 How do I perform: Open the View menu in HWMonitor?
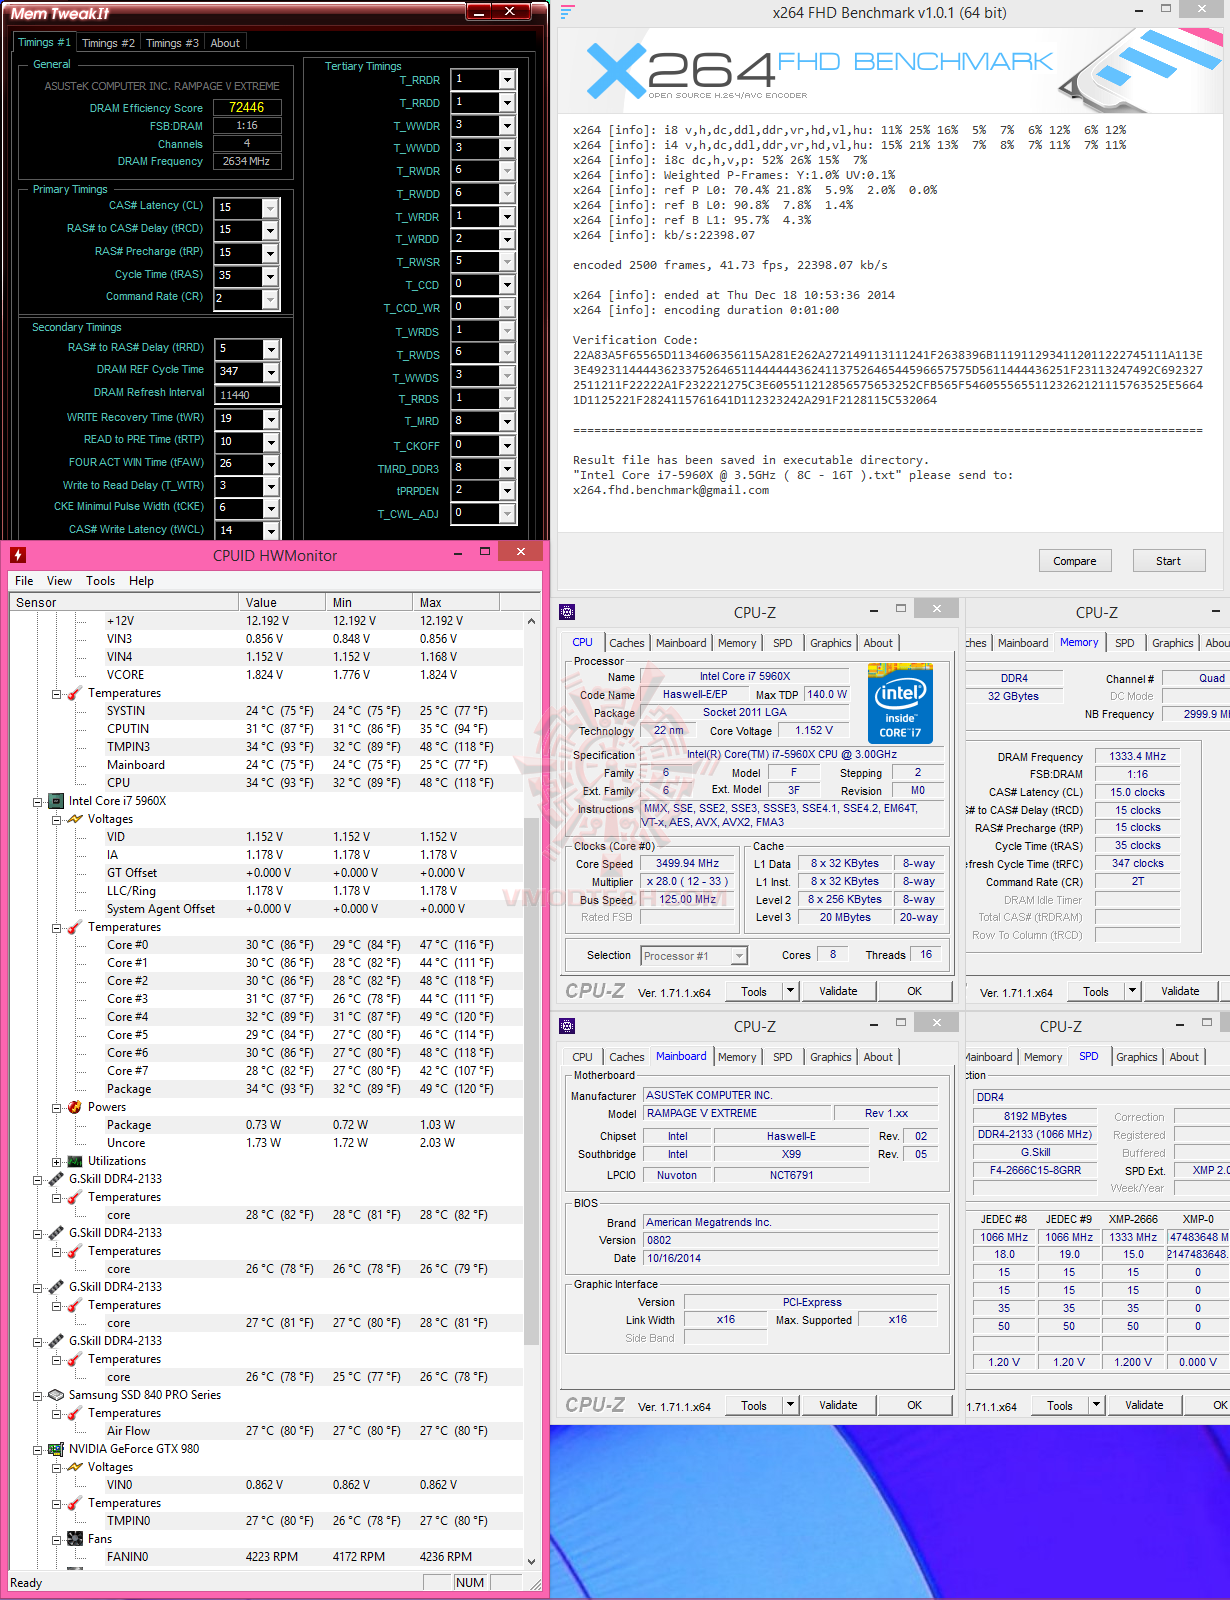pyautogui.click(x=59, y=581)
